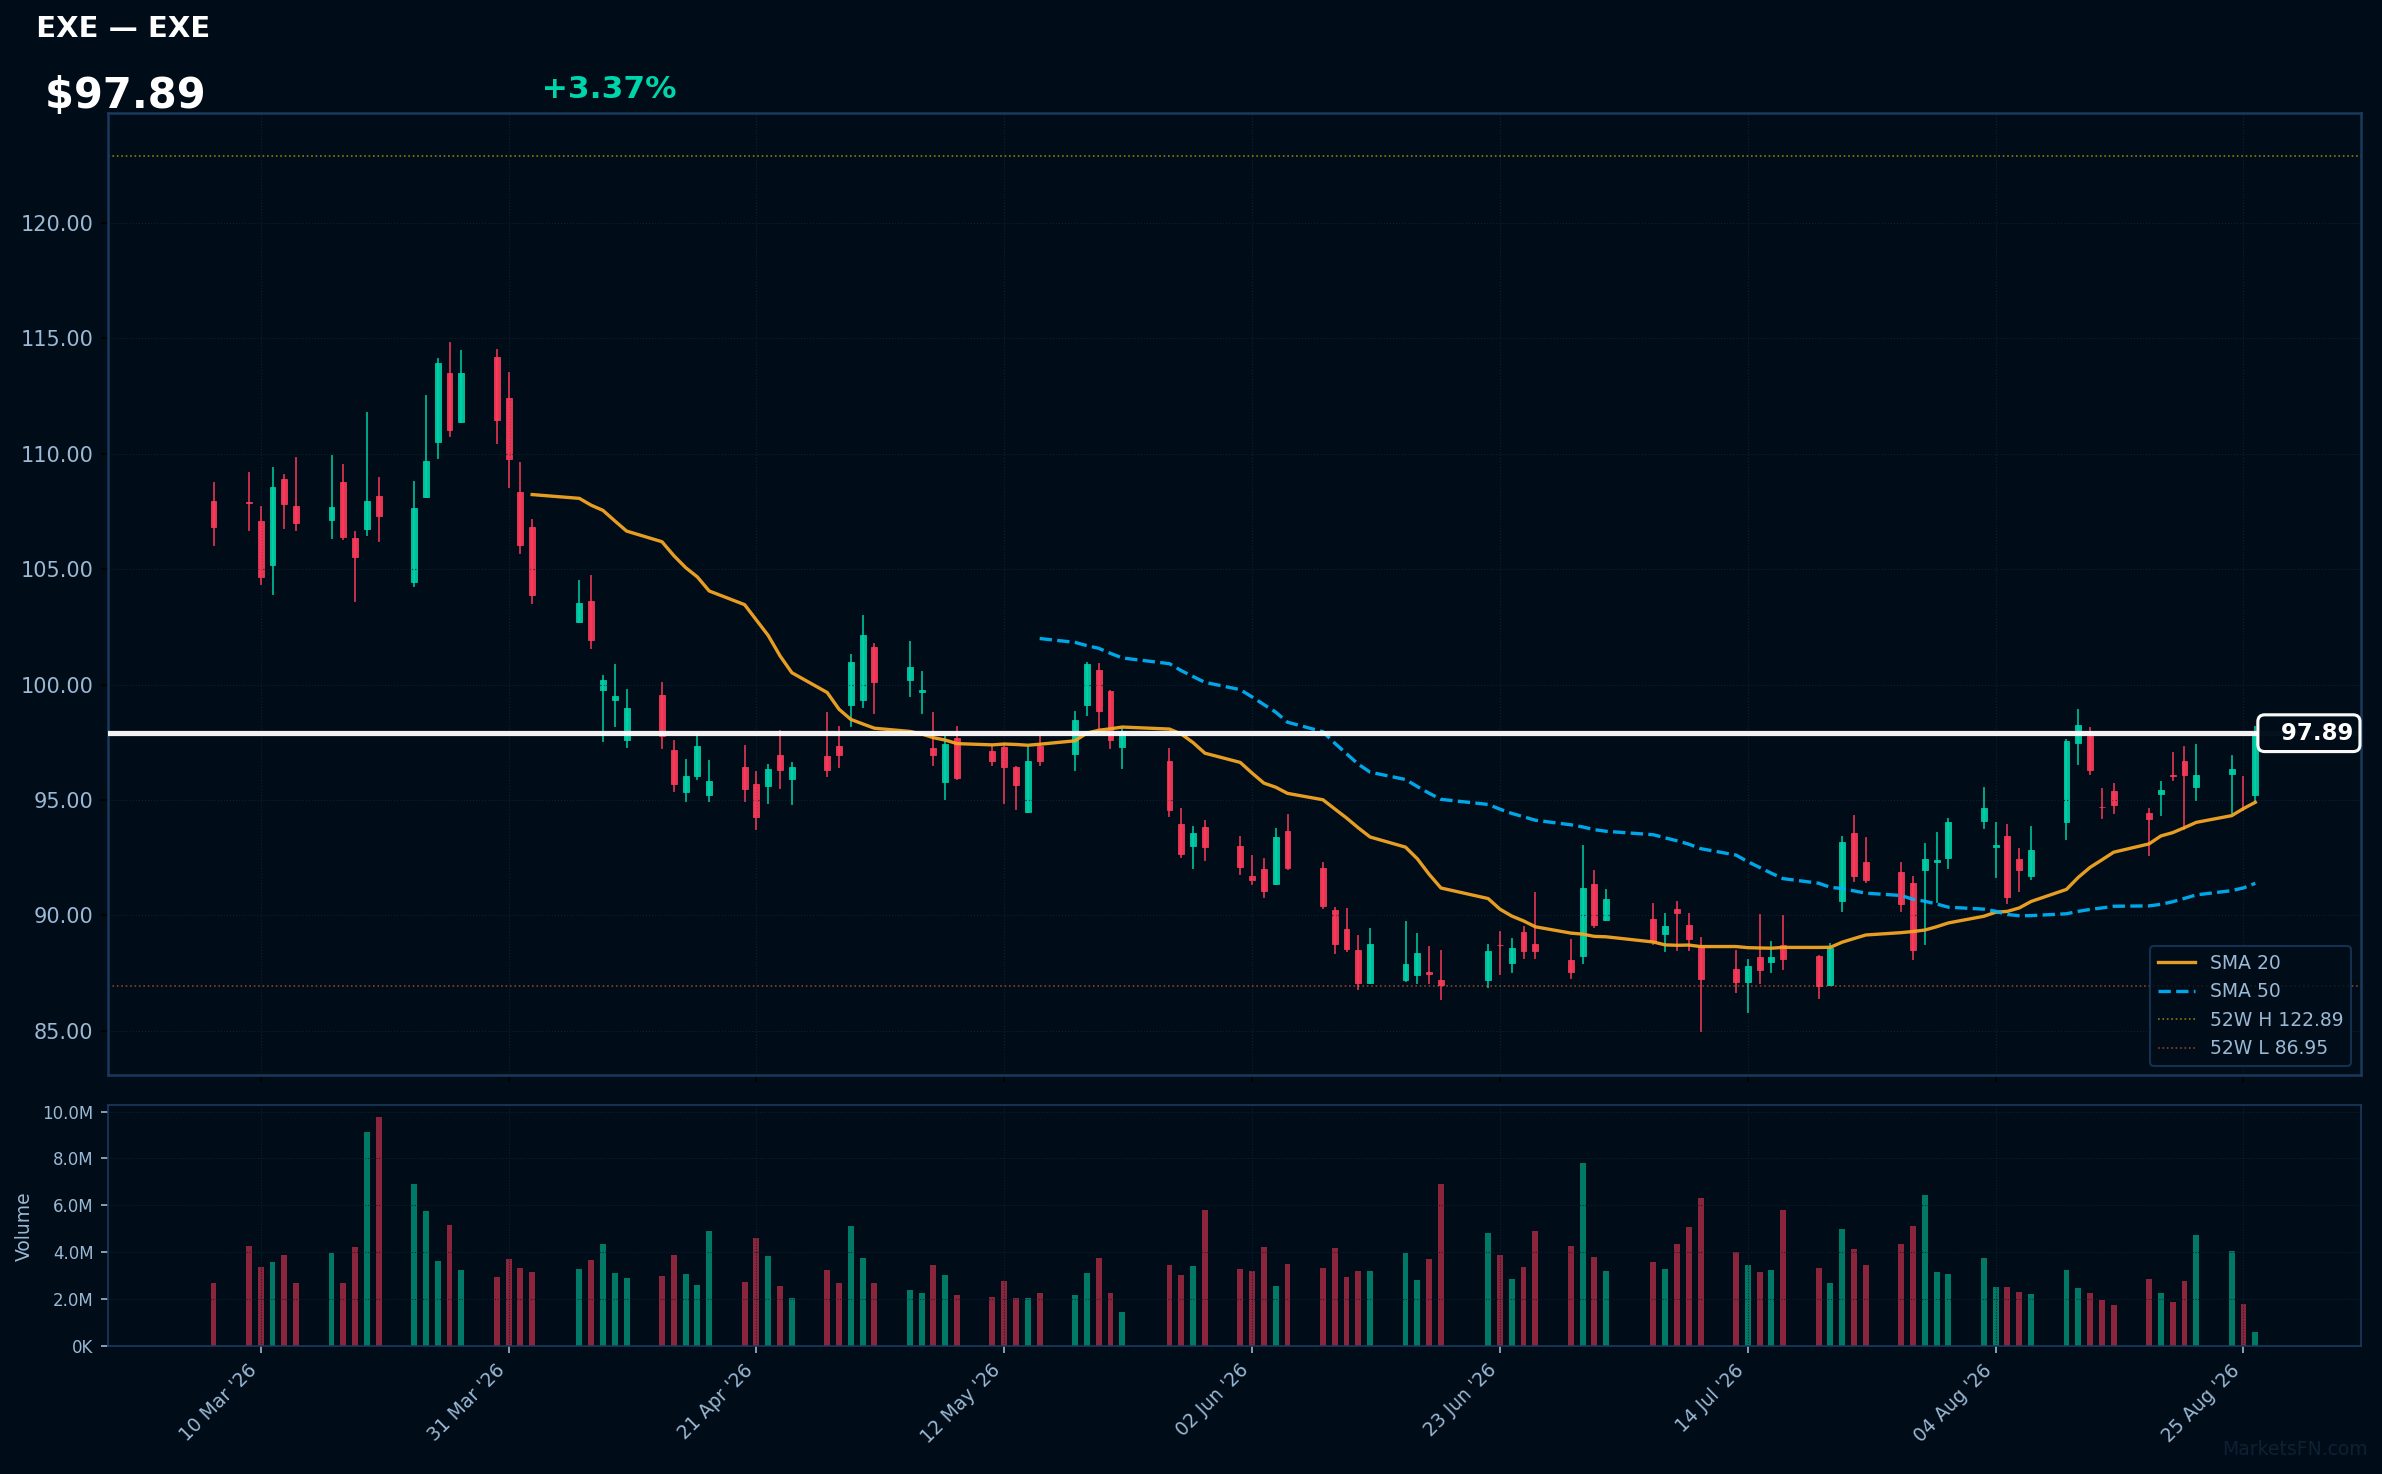The width and height of the screenshot is (2382, 1474).
Task: Click the 105.00 price axis label
Action: 57,570
